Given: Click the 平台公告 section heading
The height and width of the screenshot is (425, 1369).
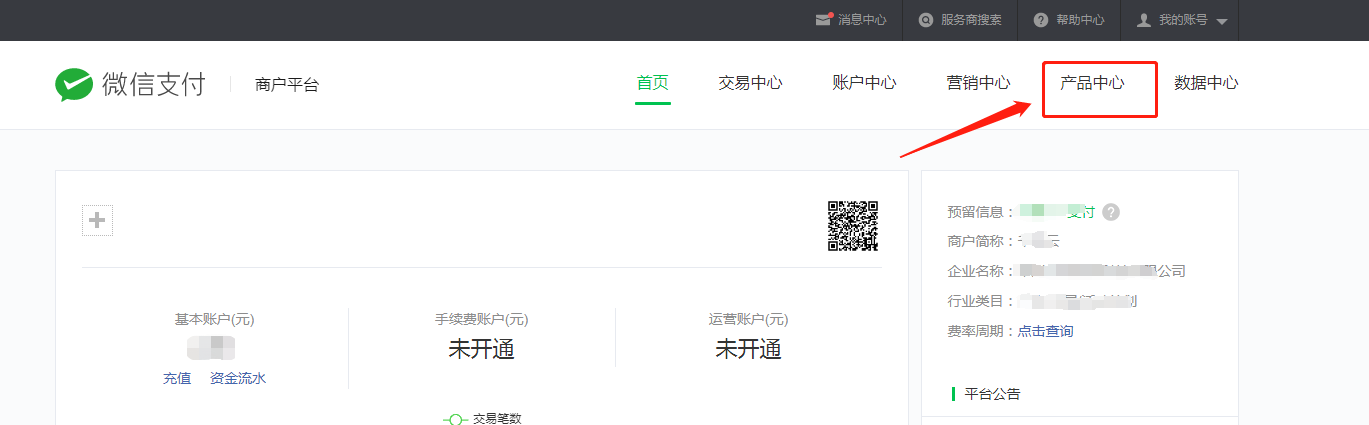Looking at the screenshot, I should tap(992, 394).
